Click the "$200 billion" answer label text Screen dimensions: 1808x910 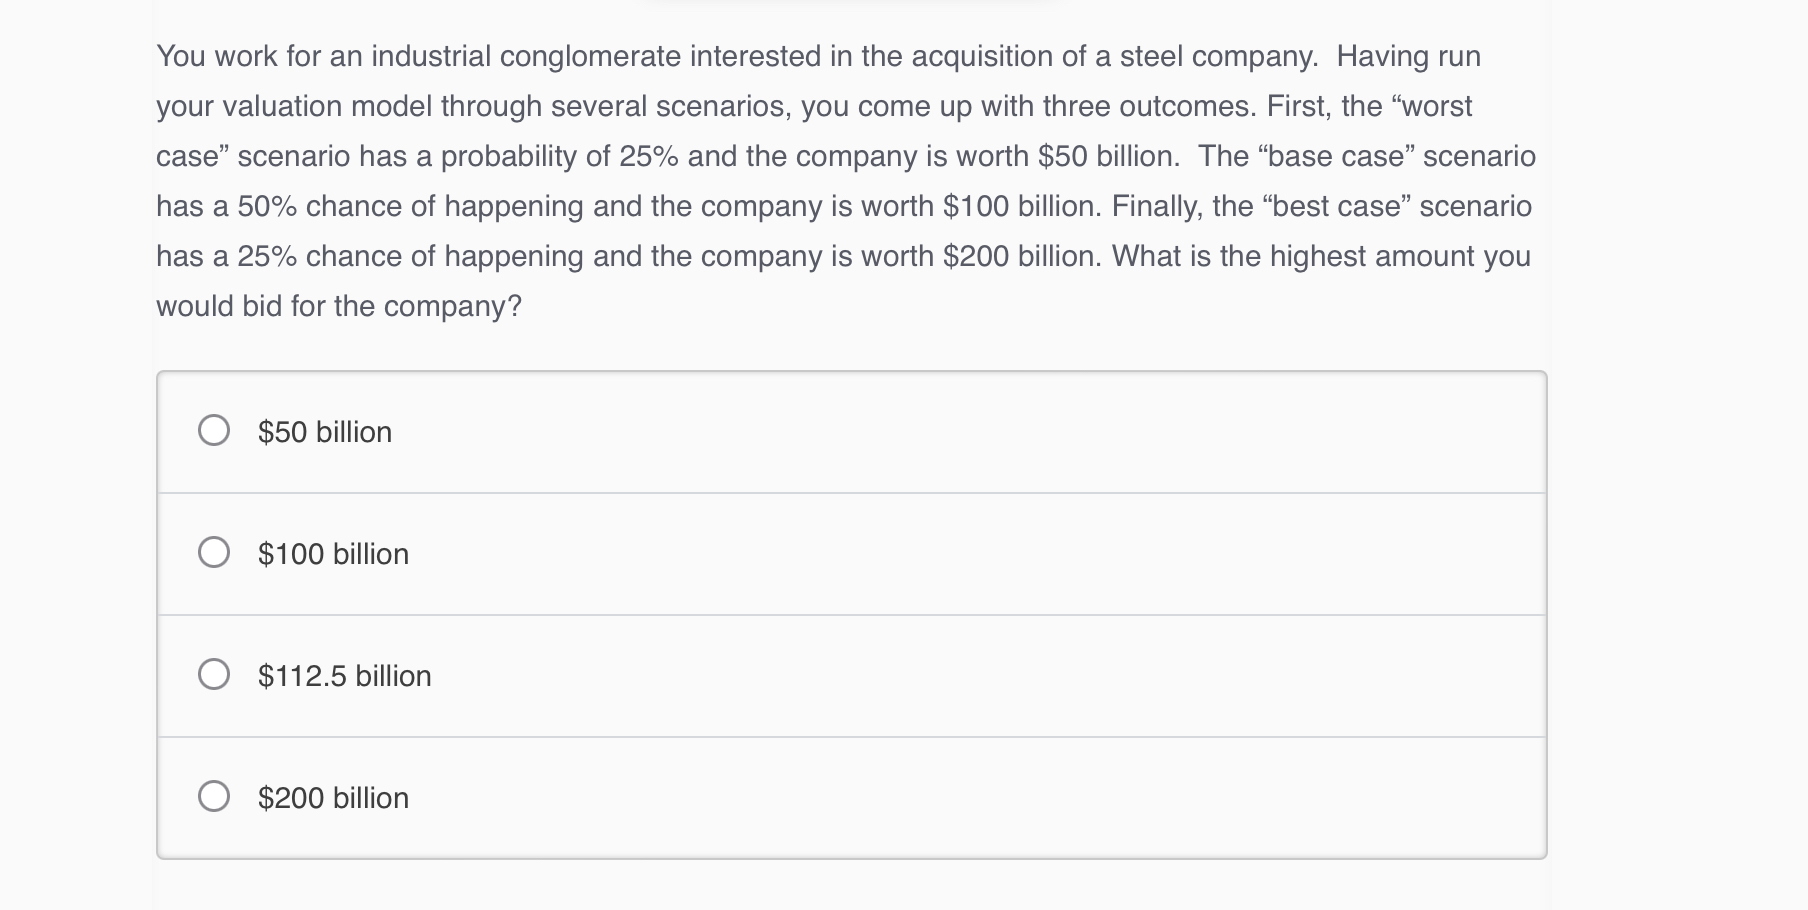pos(334,798)
